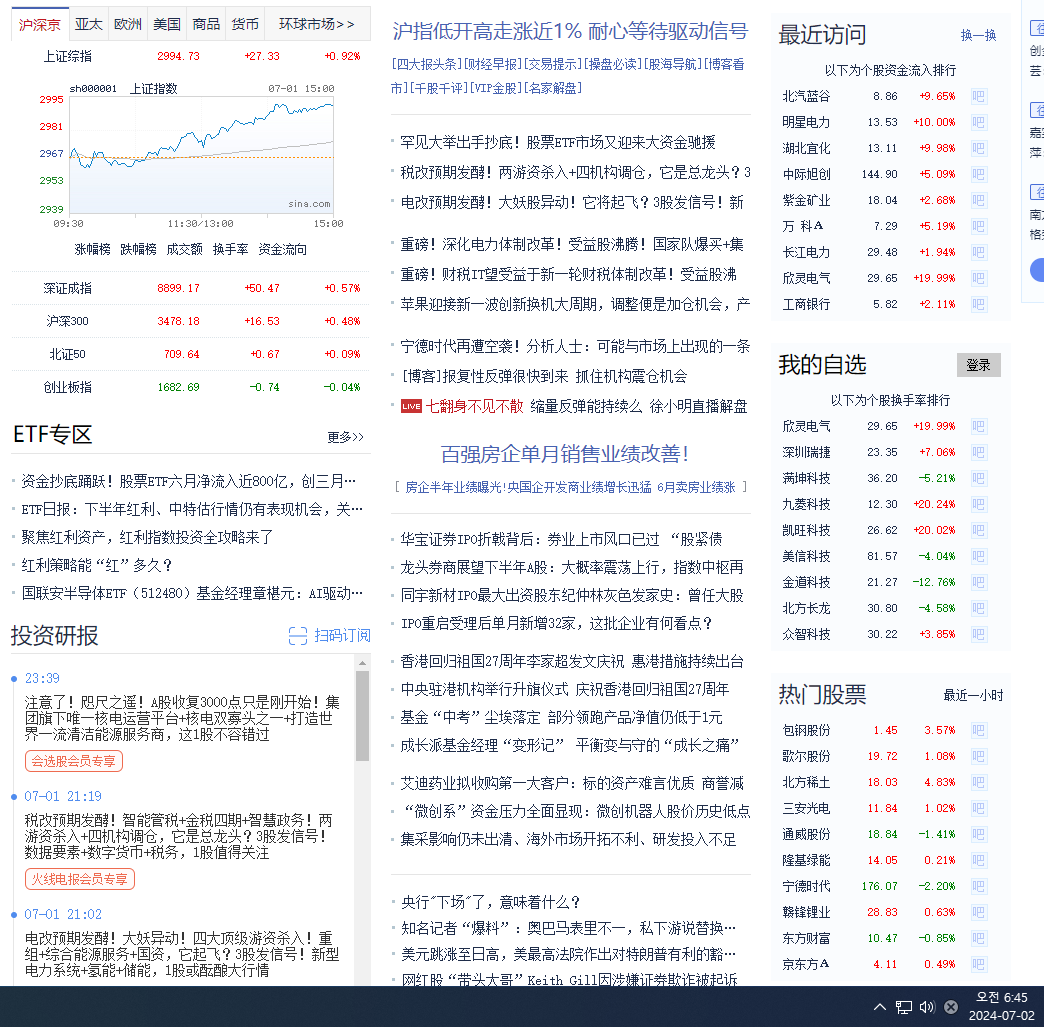Image resolution: width=1044 pixels, height=1027 pixels.
Task: Open the 换手率 ranking link
Action: coord(230,249)
